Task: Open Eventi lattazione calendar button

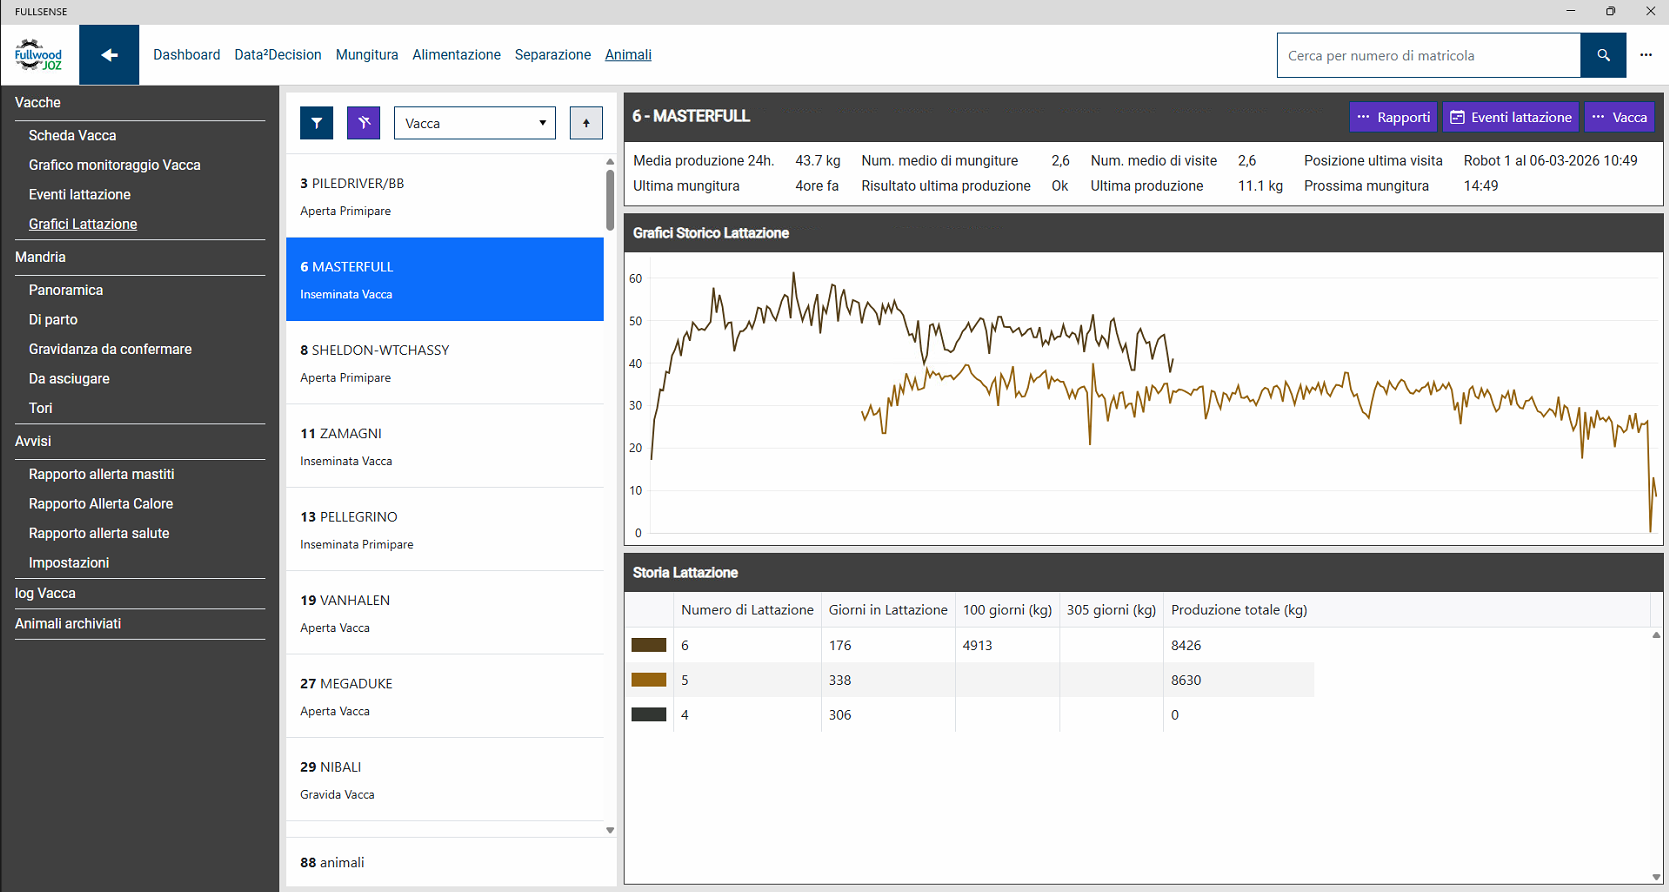Action: click(x=1510, y=117)
